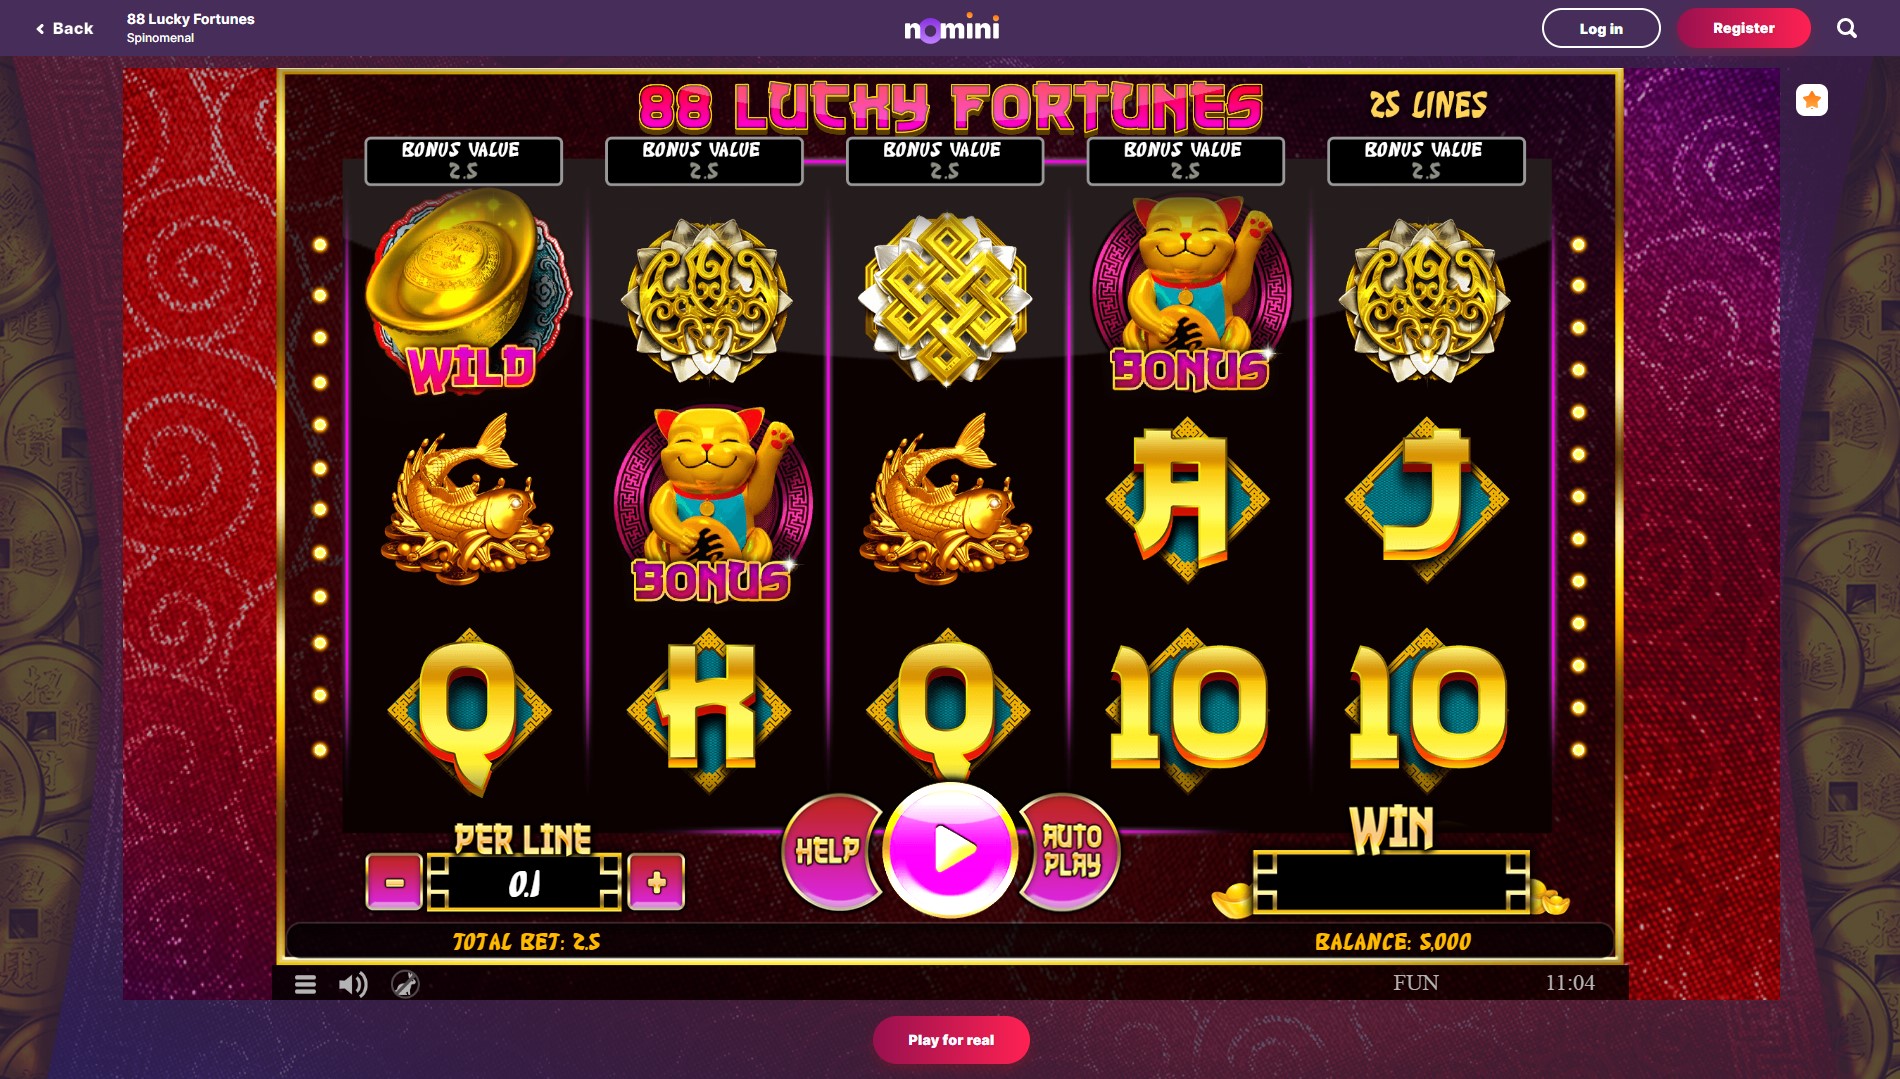Start Auto Play mode

tap(1071, 851)
